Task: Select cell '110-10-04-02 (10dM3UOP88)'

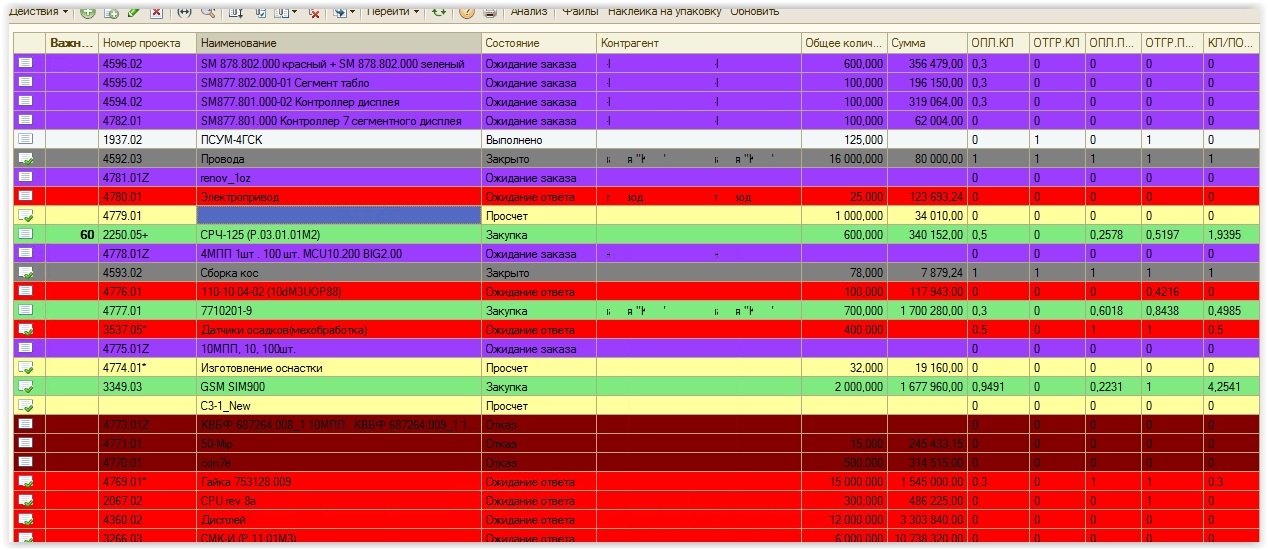Action: coord(338,291)
